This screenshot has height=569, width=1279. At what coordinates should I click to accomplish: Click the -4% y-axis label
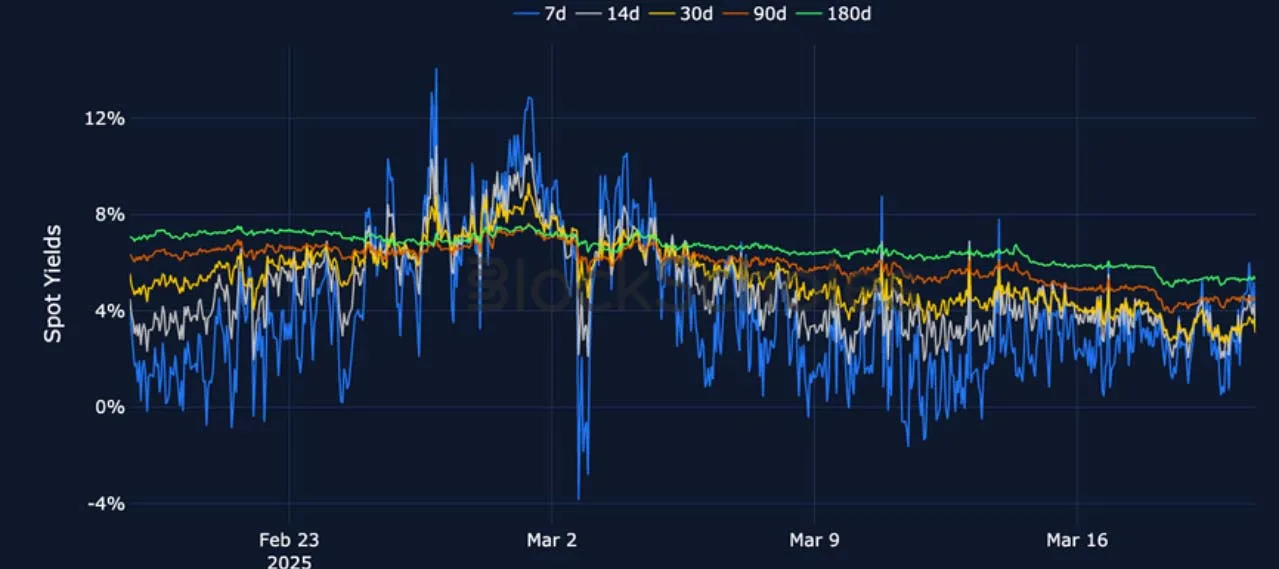[106, 503]
